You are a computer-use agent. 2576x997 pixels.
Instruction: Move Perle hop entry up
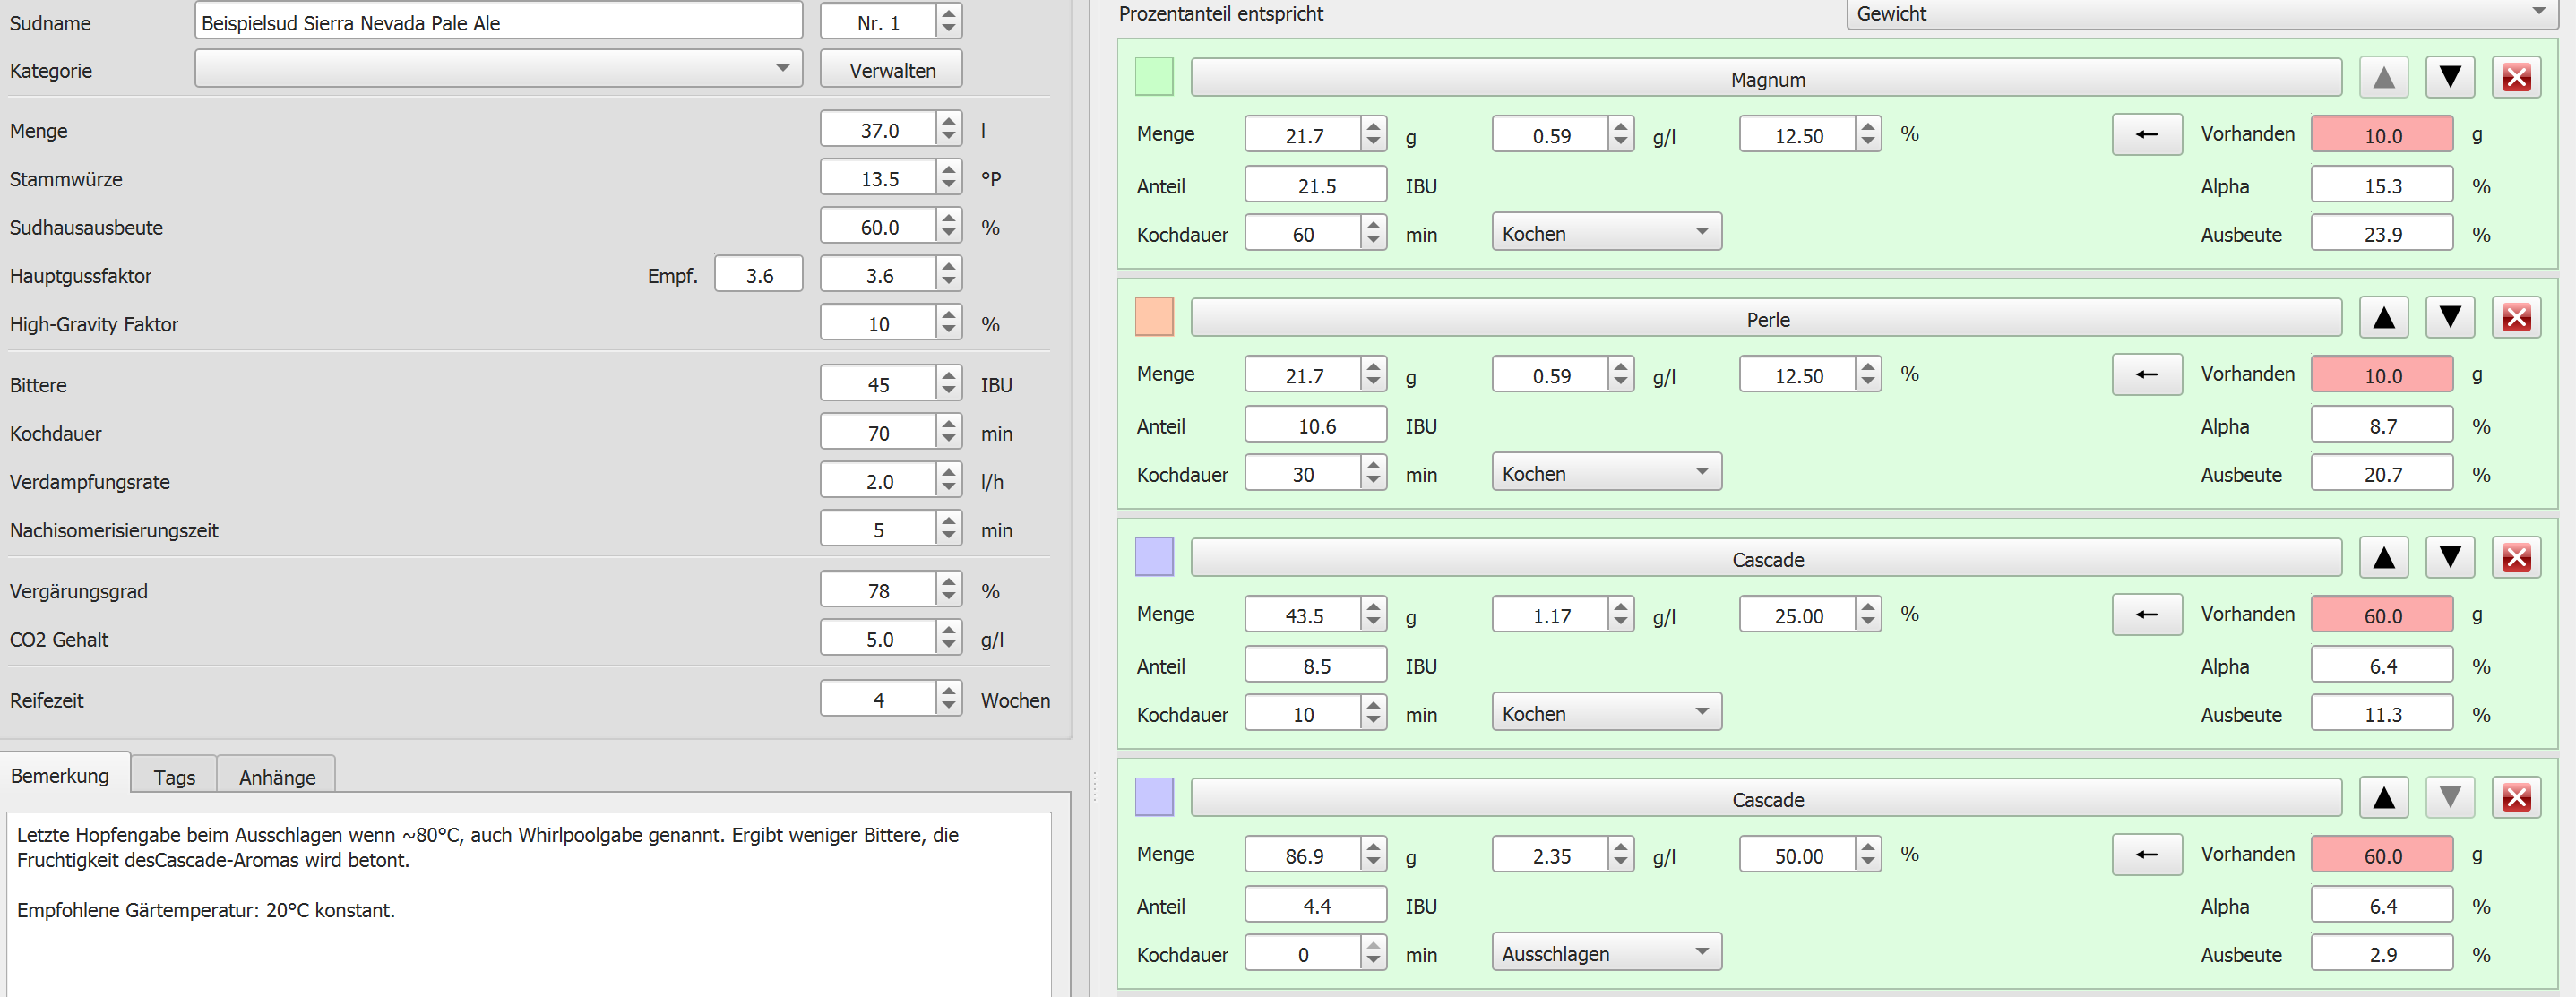pyautogui.click(x=2383, y=318)
